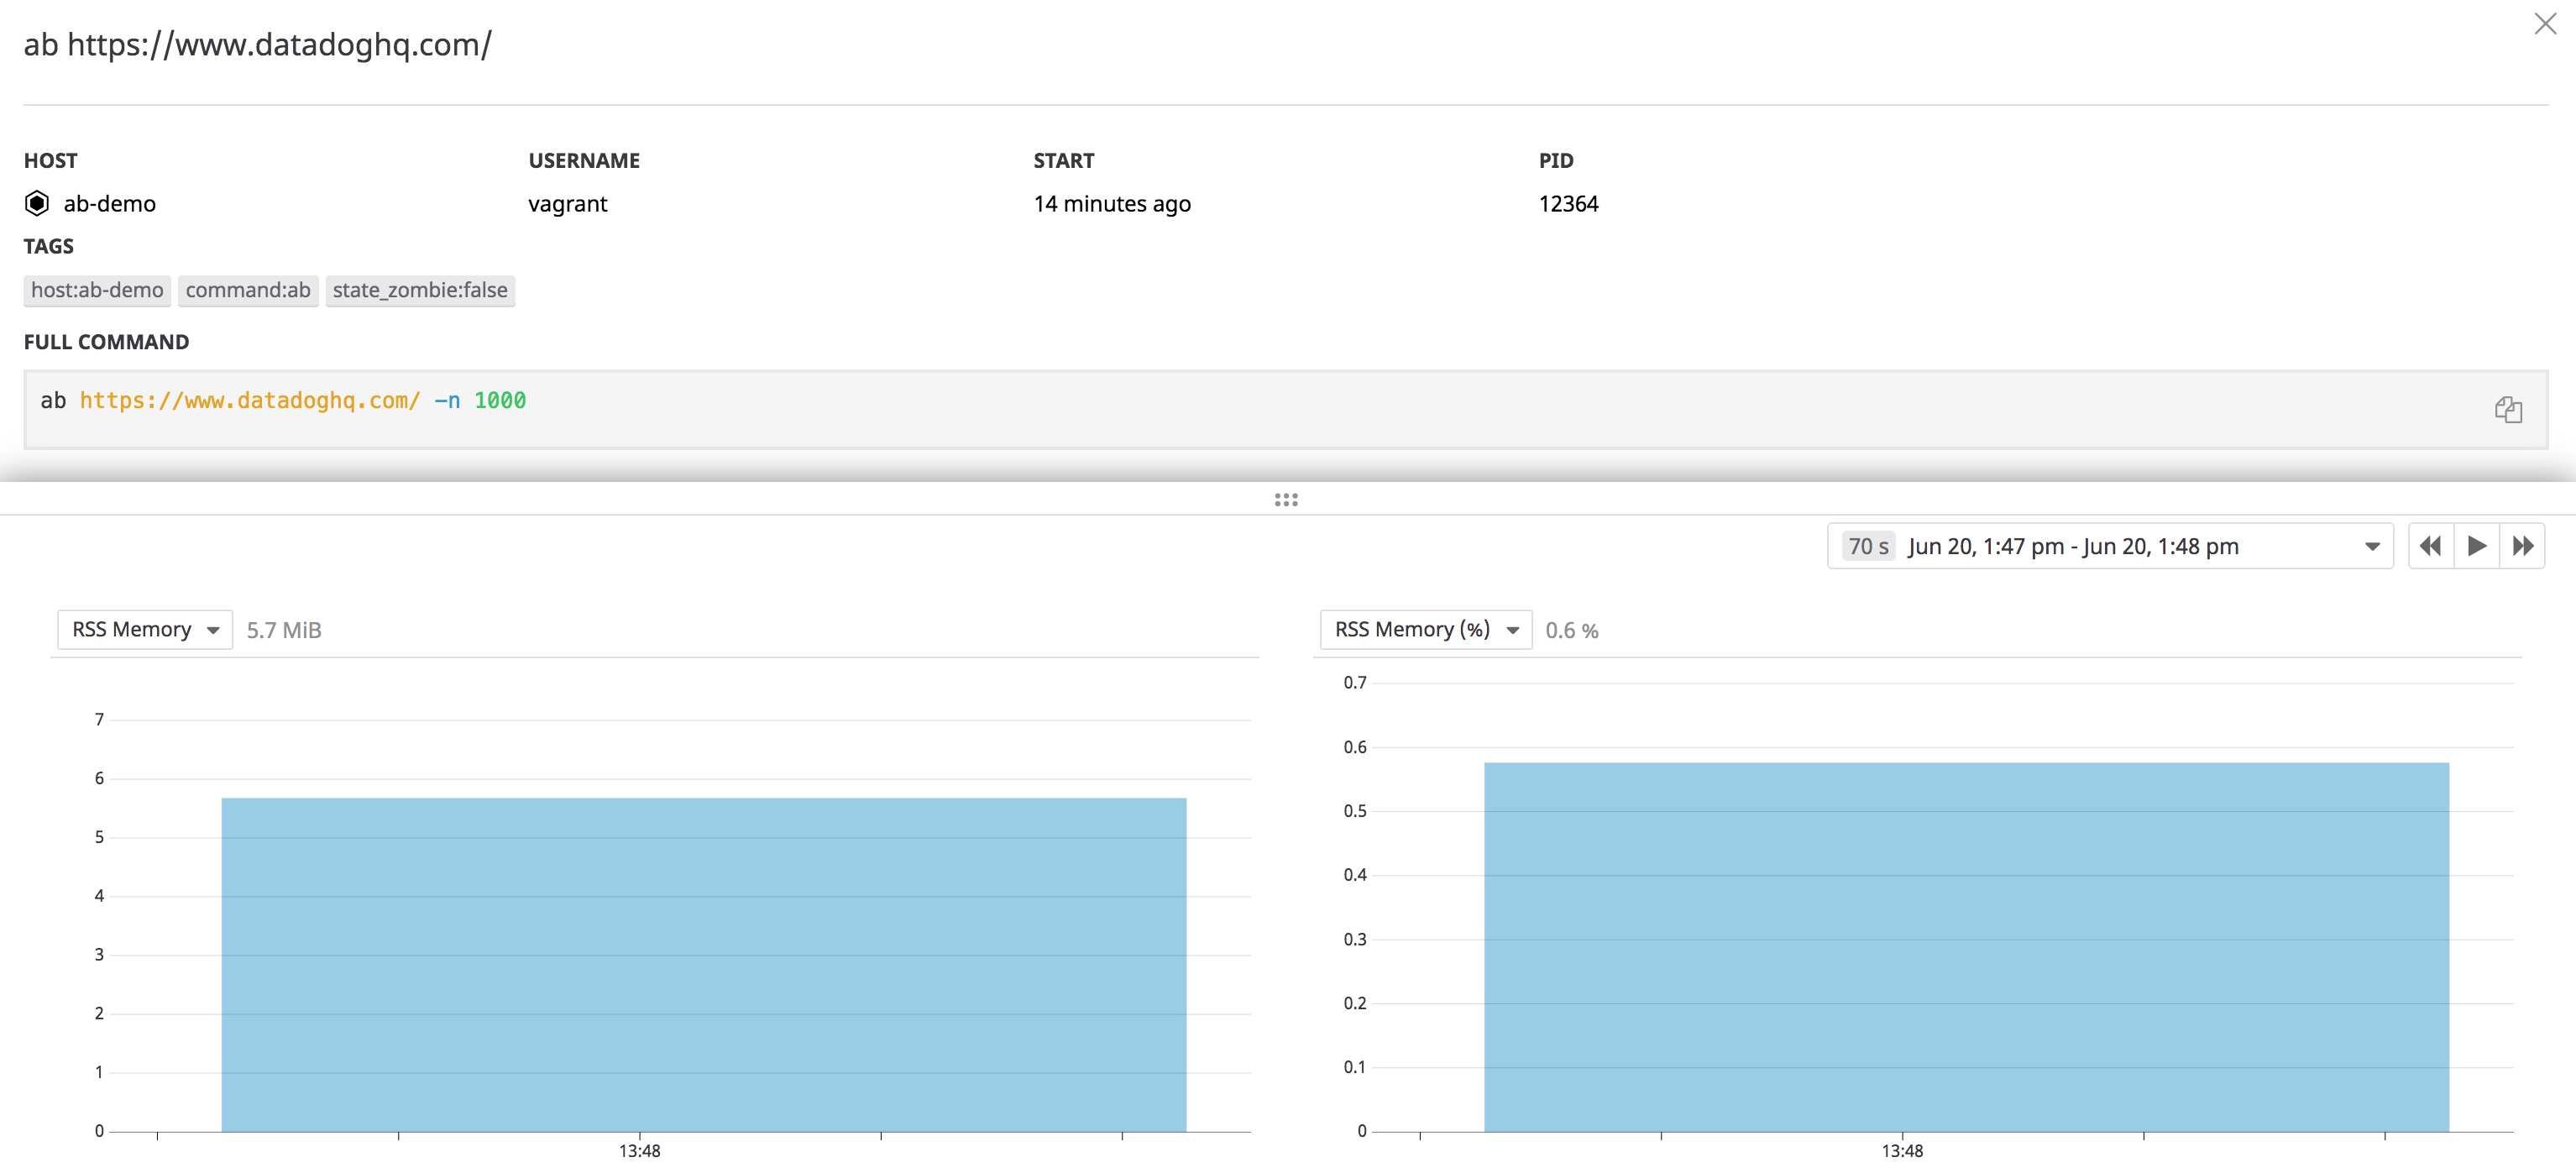Click the state_zombie:false tag
Image resolution: width=2576 pixels, height=1173 pixels.
420,291
